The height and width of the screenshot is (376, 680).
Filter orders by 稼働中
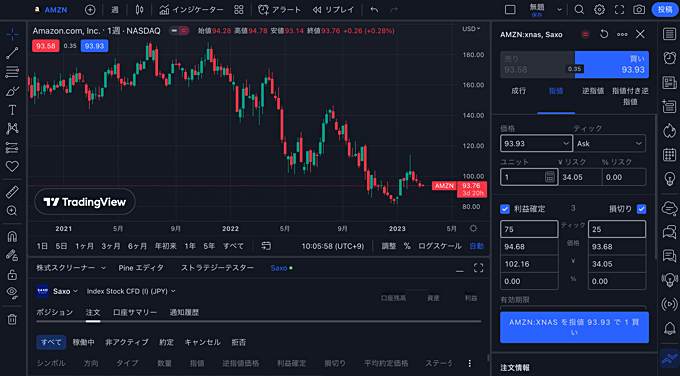click(83, 342)
